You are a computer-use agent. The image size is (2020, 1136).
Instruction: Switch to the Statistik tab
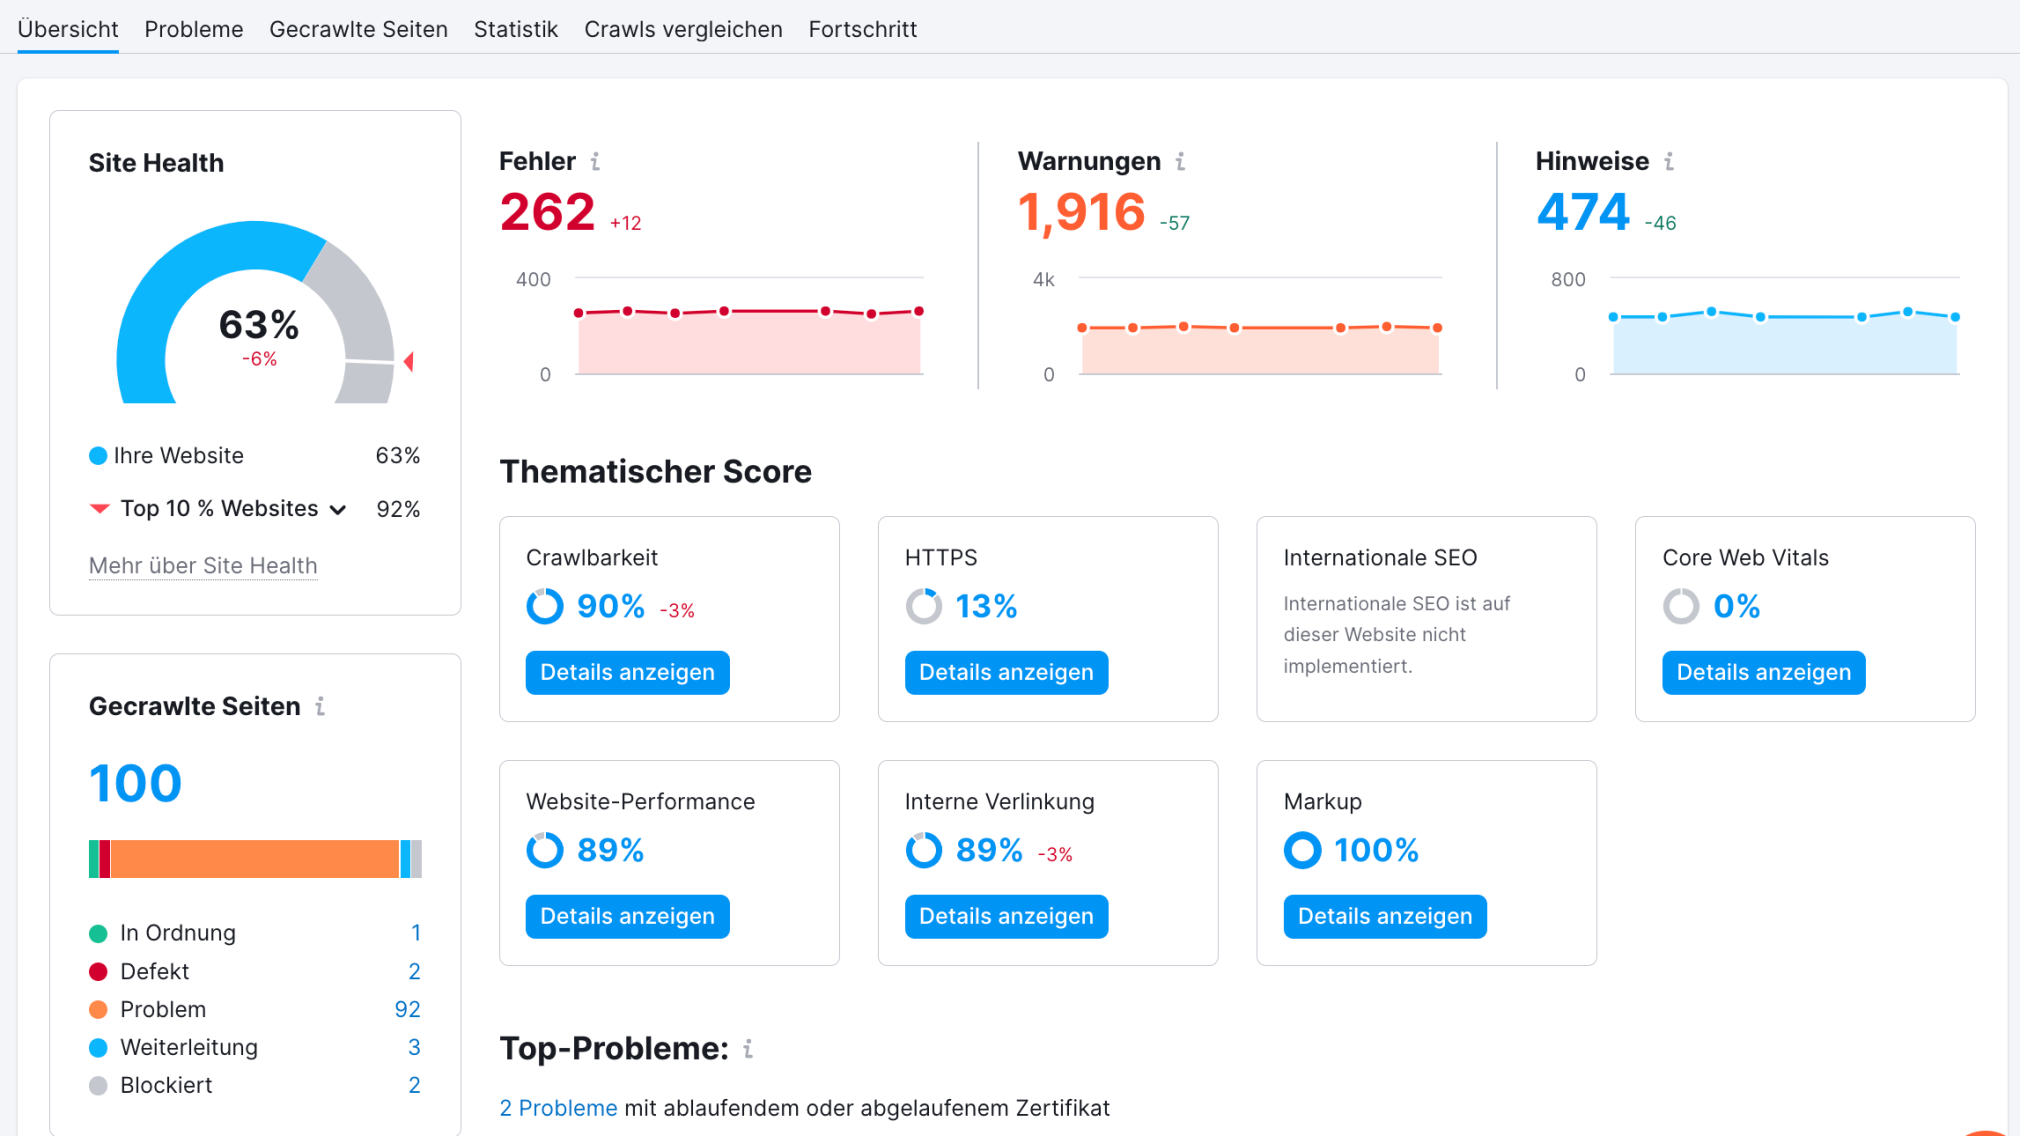[516, 29]
